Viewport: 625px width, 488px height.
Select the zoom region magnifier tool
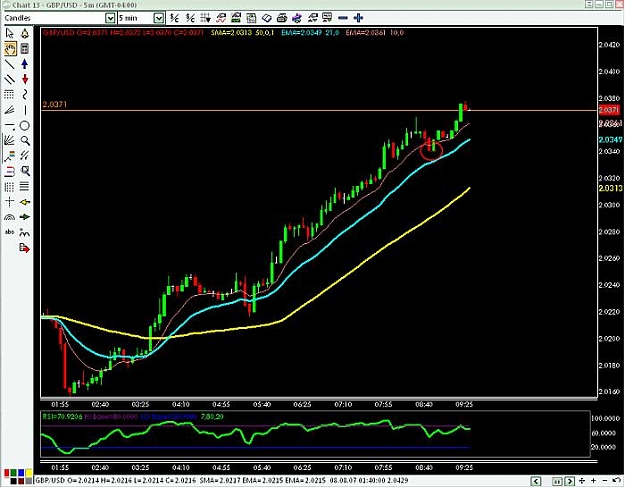[25, 171]
